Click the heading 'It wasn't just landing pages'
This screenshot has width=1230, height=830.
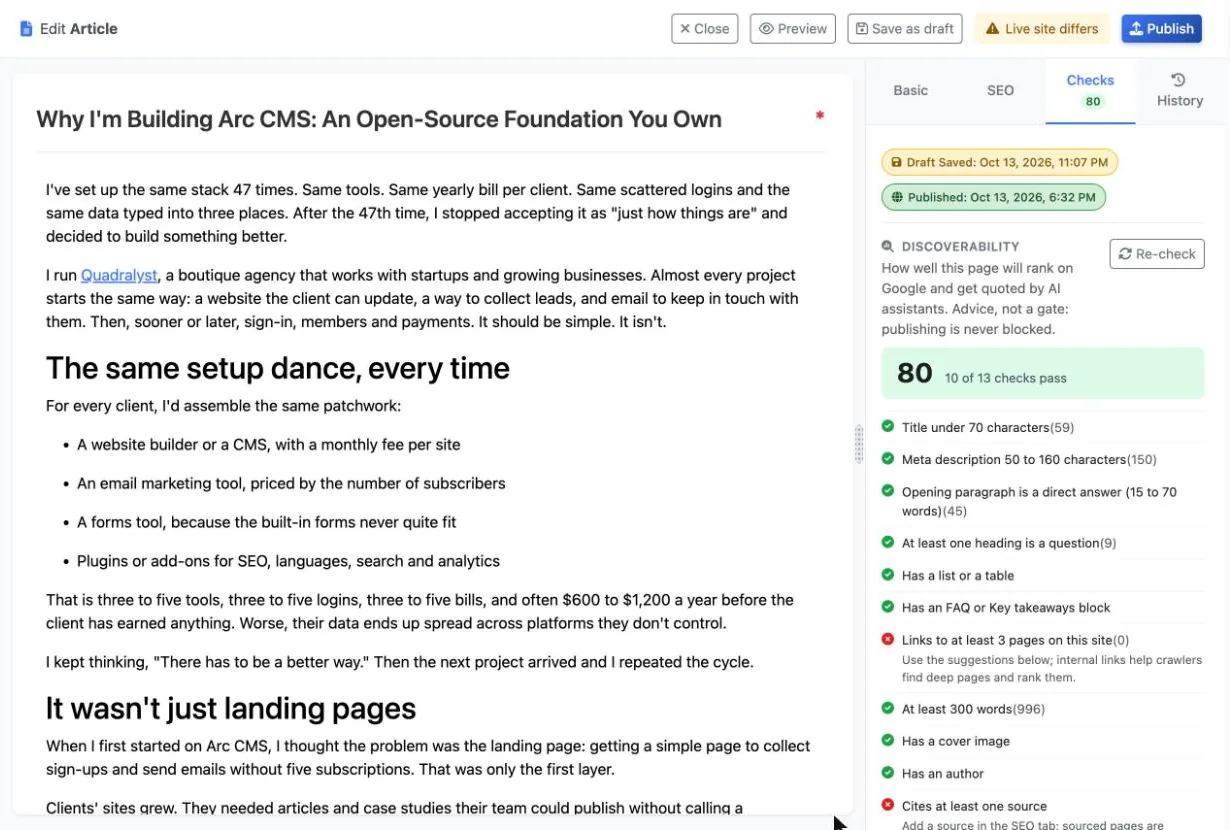(231, 708)
